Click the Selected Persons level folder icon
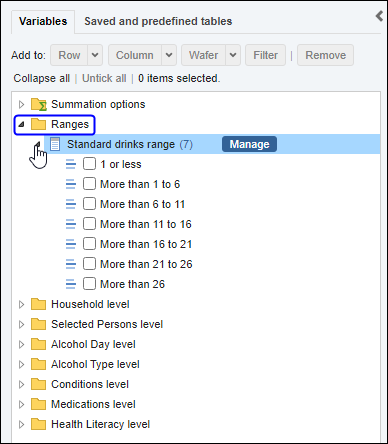 click(38, 324)
